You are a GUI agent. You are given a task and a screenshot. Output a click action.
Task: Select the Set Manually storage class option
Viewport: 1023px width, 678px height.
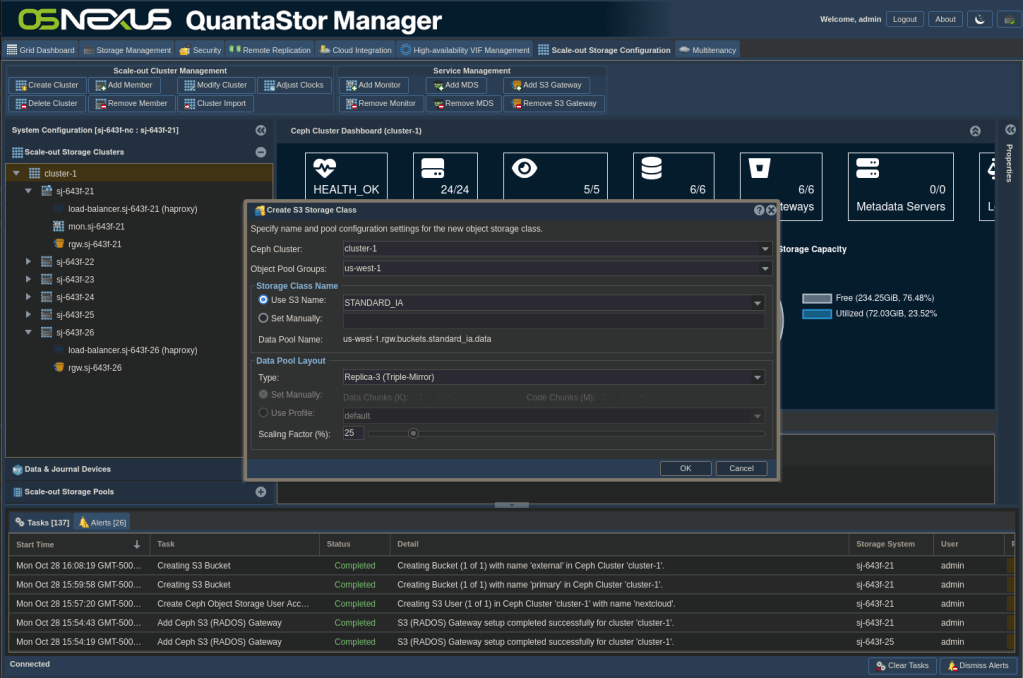(264, 319)
